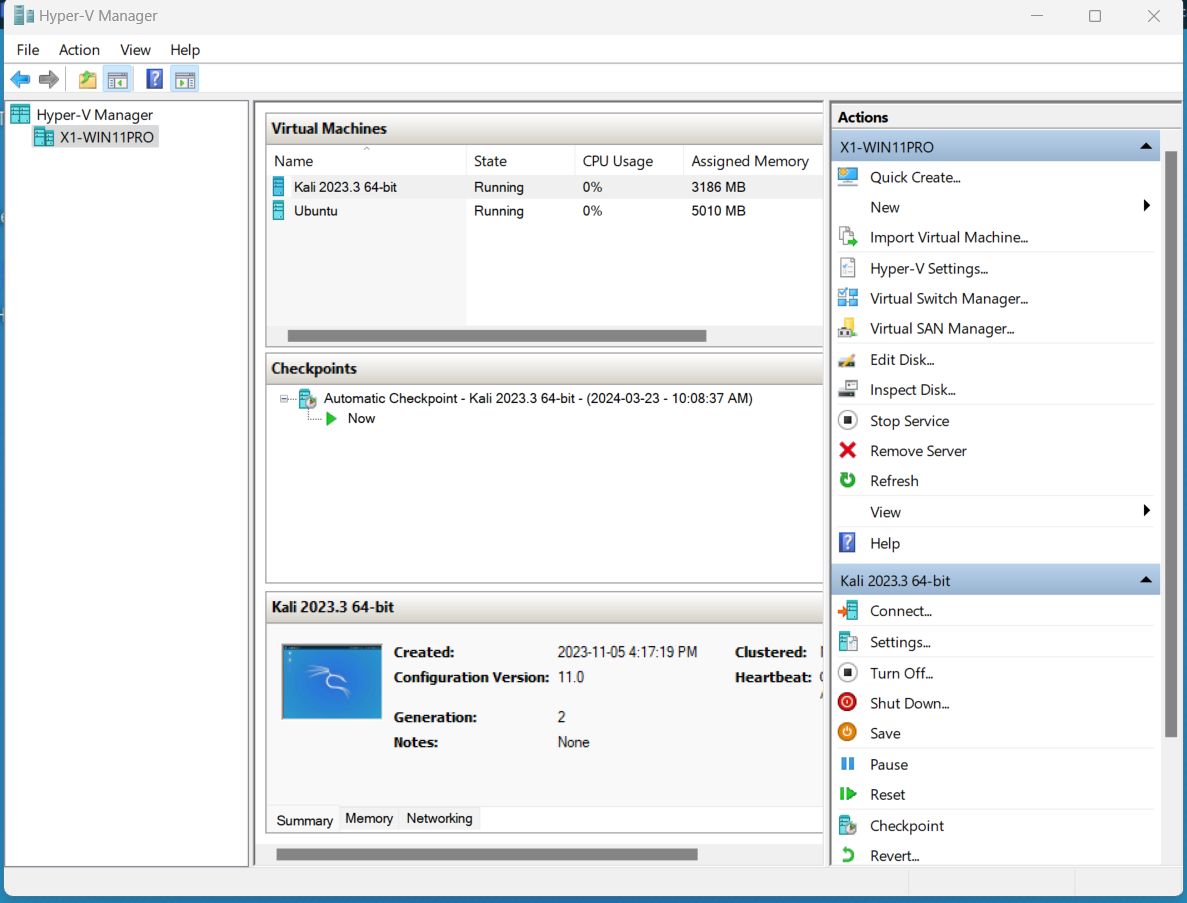
Task: Open the File menu
Action: (28, 50)
